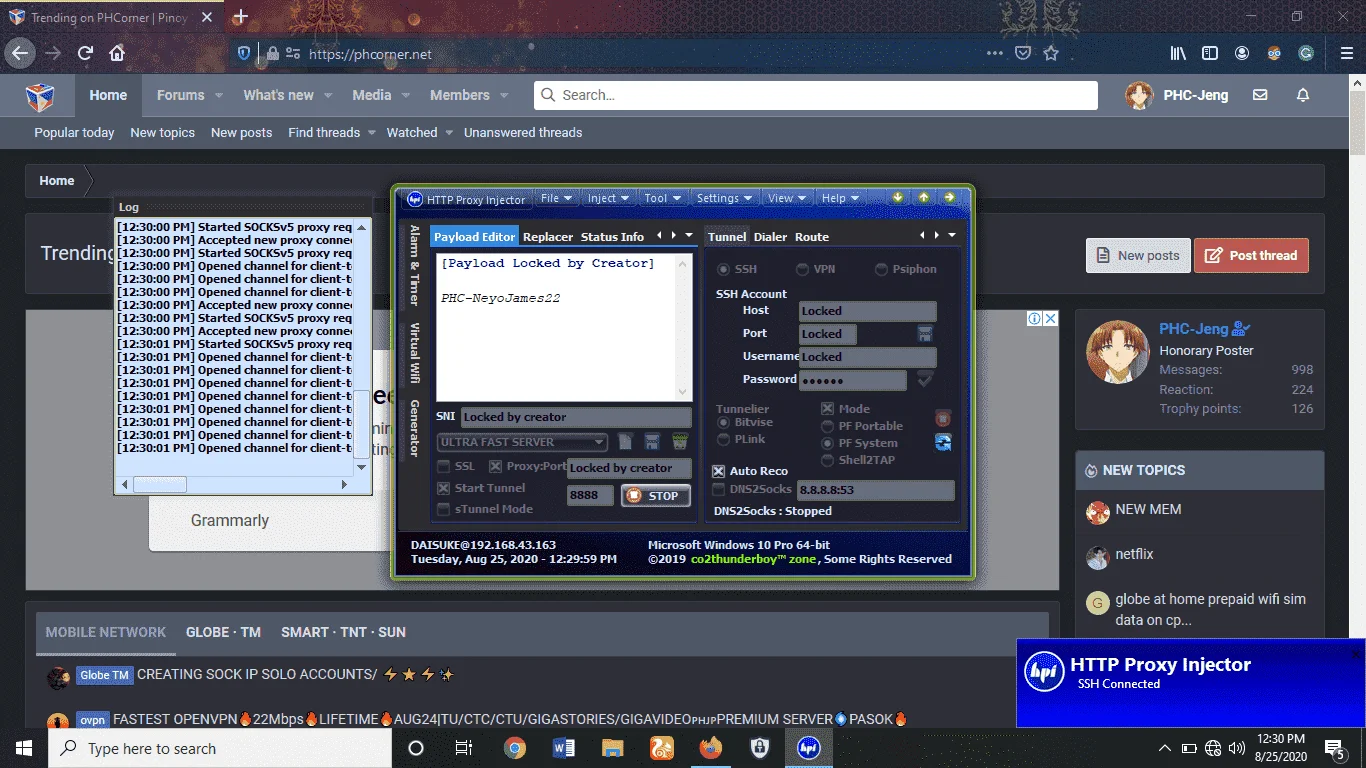The height and width of the screenshot is (768, 1366).
Task: Click the checkmark icon next to the Password field
Action: pos(925,379)
